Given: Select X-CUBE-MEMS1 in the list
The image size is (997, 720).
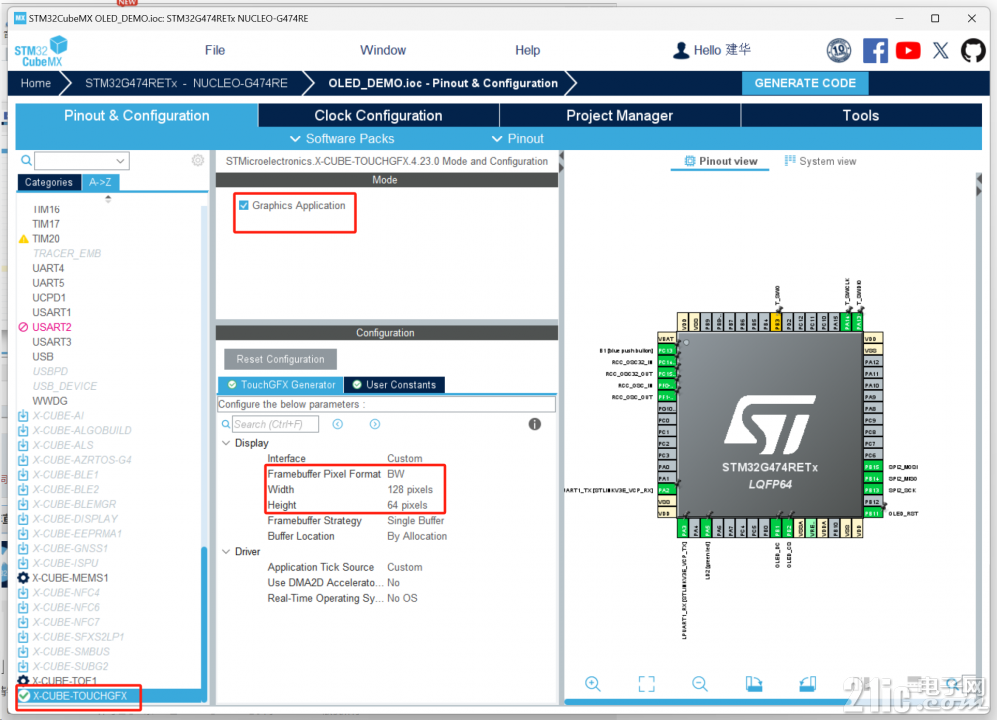Looking at the screenshot, I should 71,578.
